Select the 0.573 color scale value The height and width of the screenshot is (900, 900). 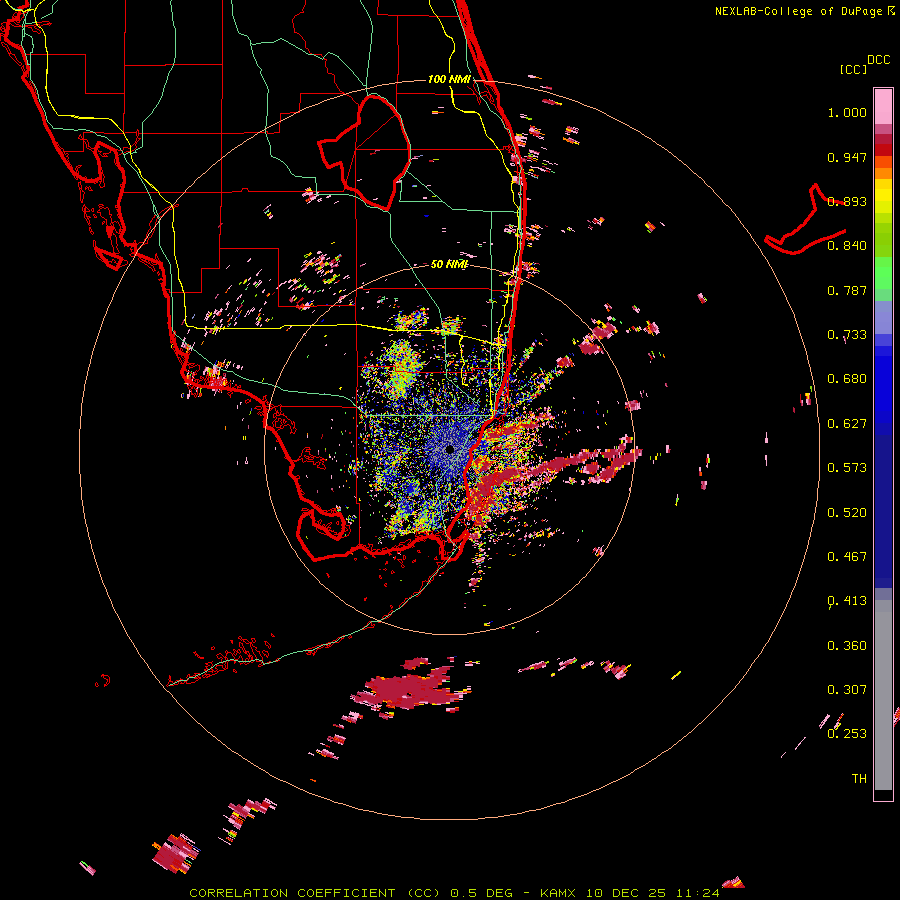(x=847, y=468)
